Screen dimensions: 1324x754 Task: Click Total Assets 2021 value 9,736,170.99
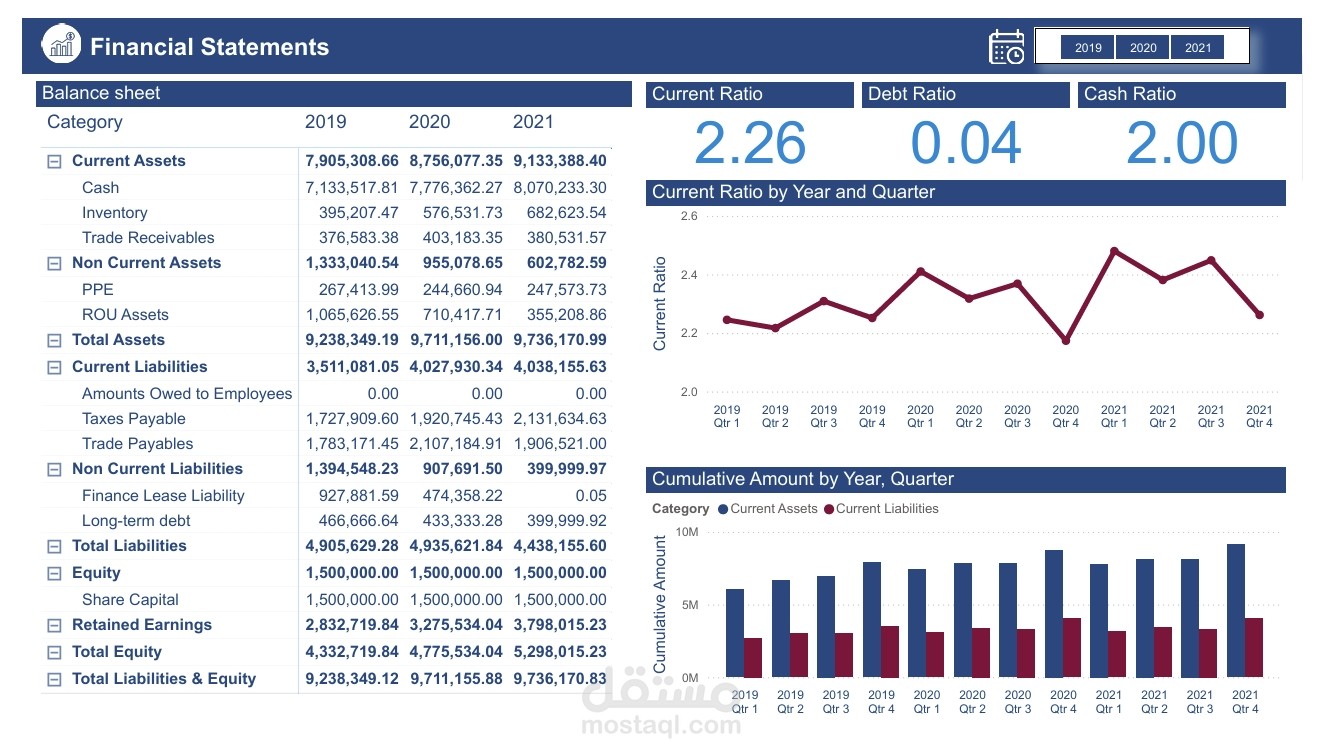[560, 340]
